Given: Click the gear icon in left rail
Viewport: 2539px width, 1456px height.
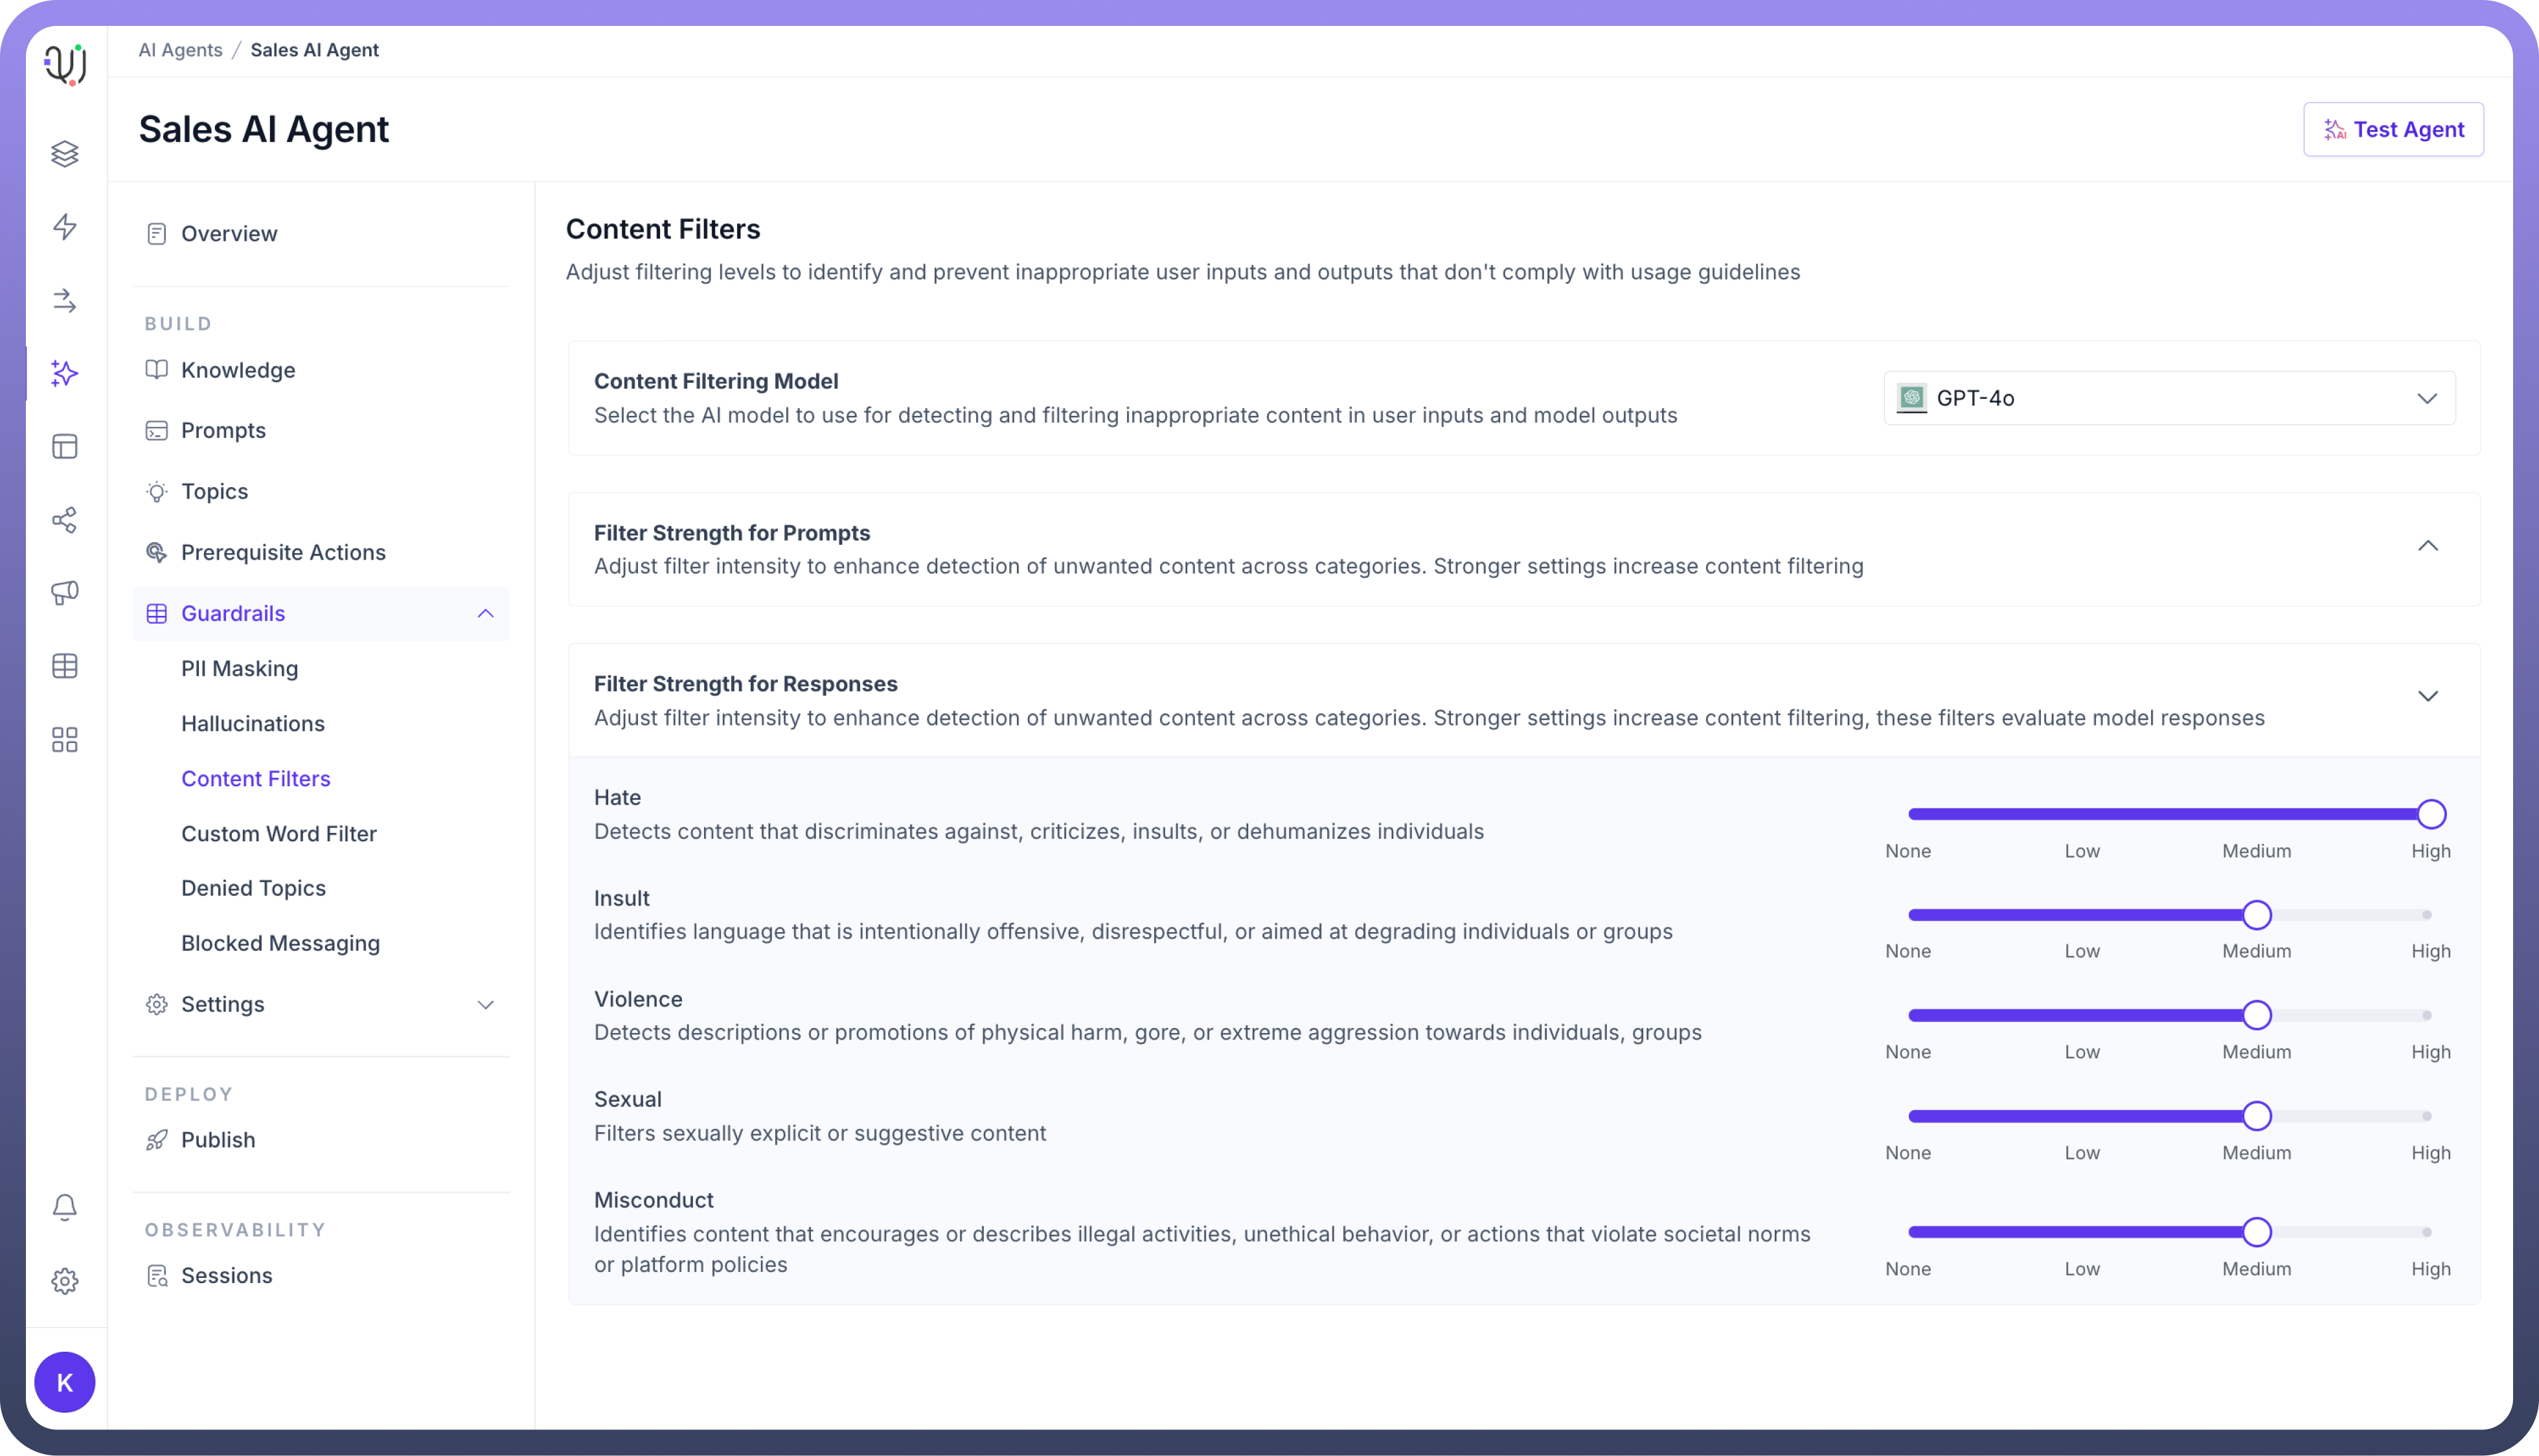Looking at the screenshot, I should click(65, 1281).
